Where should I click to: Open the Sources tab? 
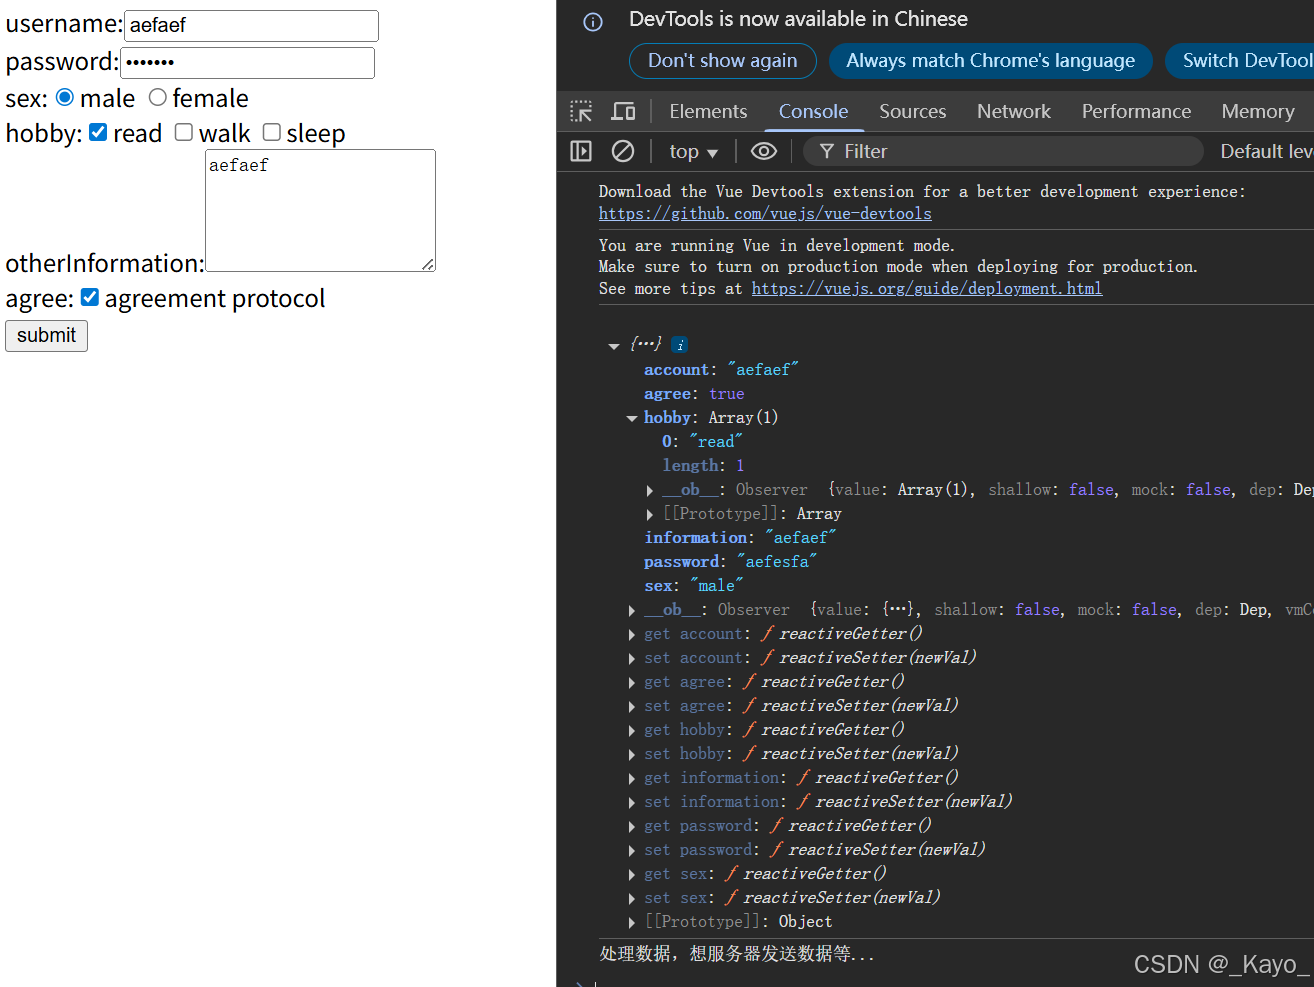[x=912, y=111]
